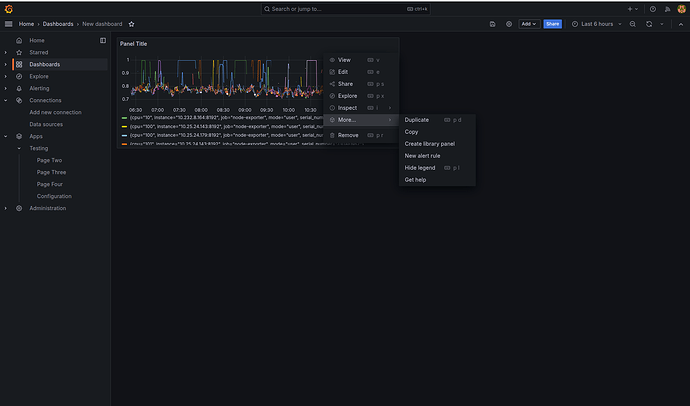Click More... in the panel menu

tap(361, 120)
